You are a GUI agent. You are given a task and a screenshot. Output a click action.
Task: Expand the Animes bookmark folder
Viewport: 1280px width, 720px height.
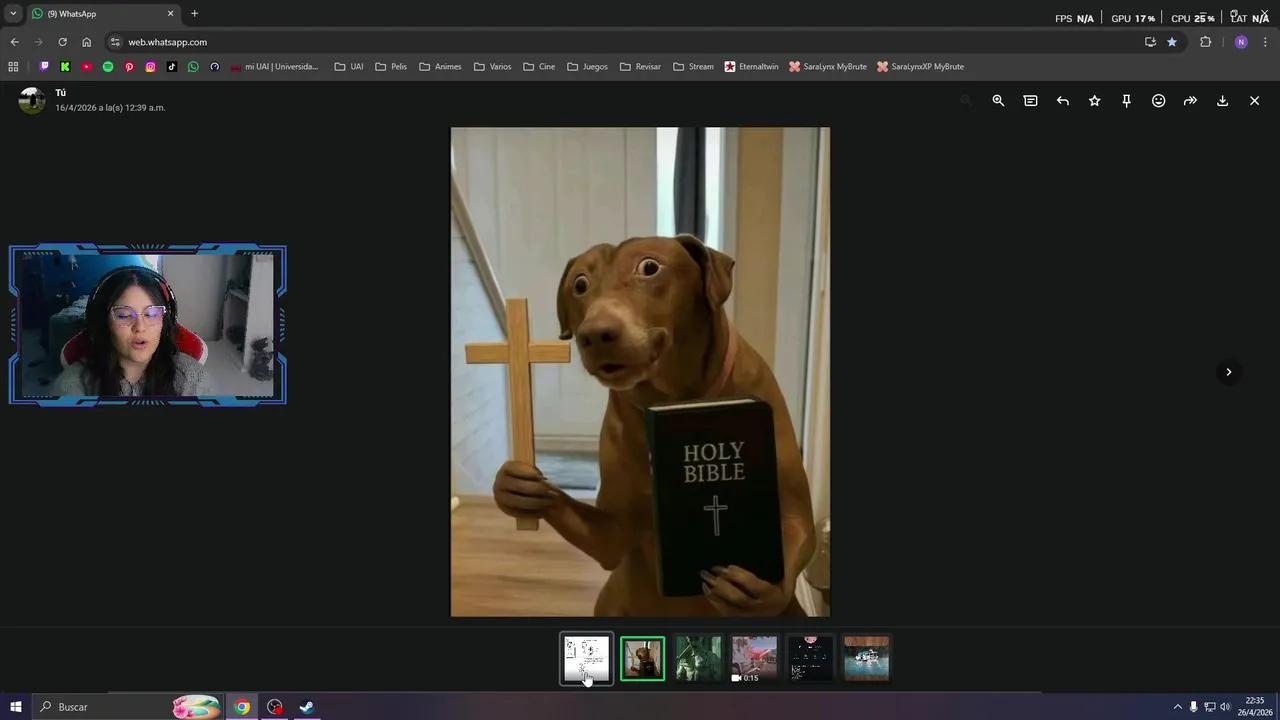440,67
